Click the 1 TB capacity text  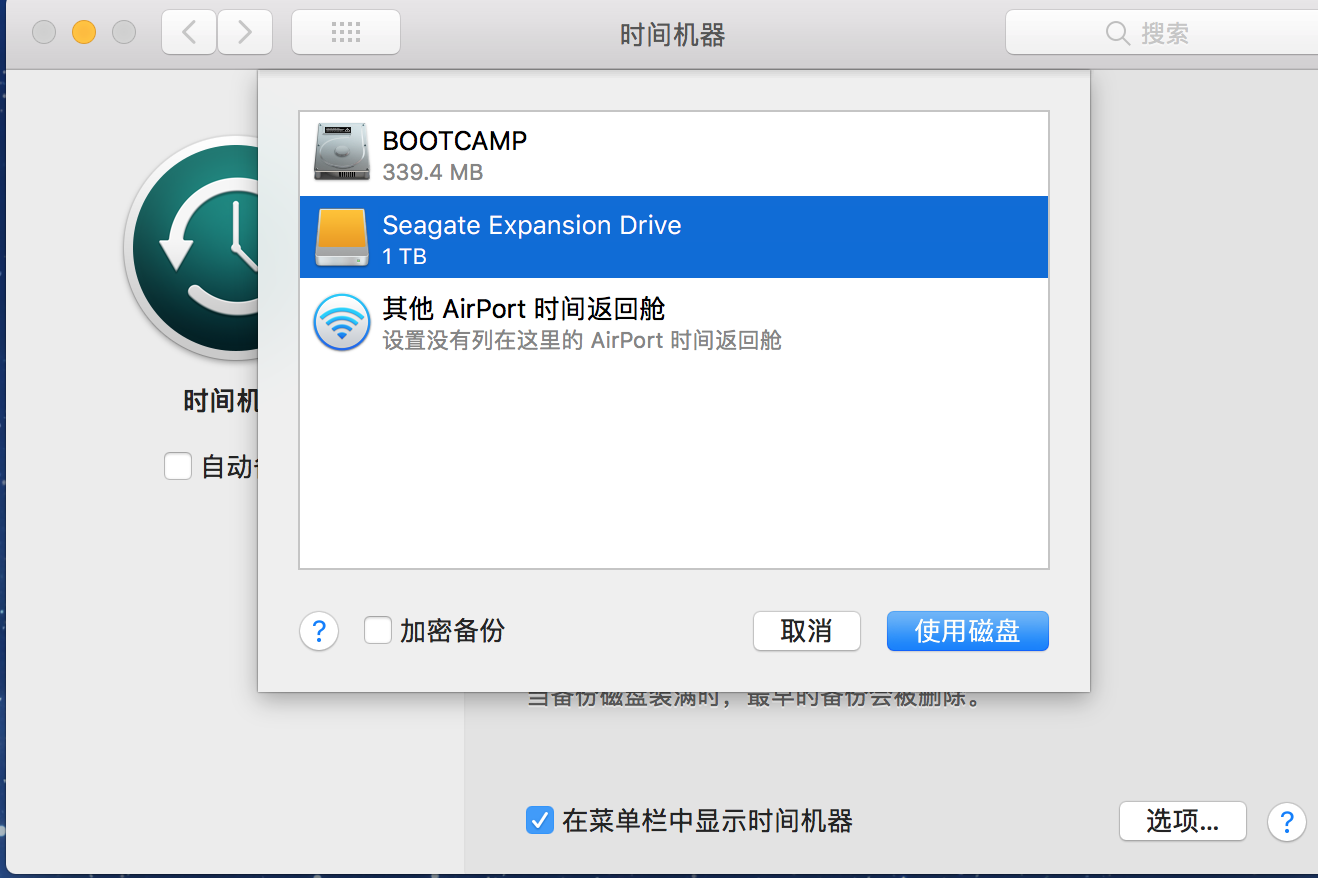click(x=405, y=256)
